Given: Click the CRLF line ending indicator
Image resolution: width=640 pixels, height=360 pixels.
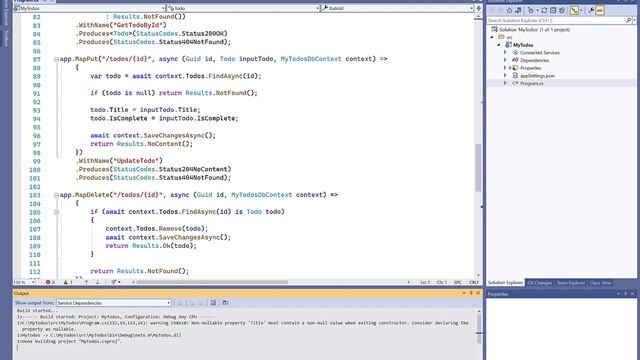Looking at the screenshot, I should coord(473,282).
